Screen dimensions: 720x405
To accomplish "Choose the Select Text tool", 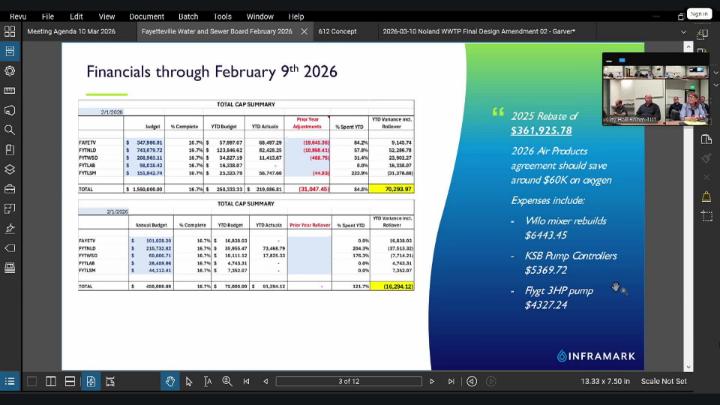I will [207, 381].
